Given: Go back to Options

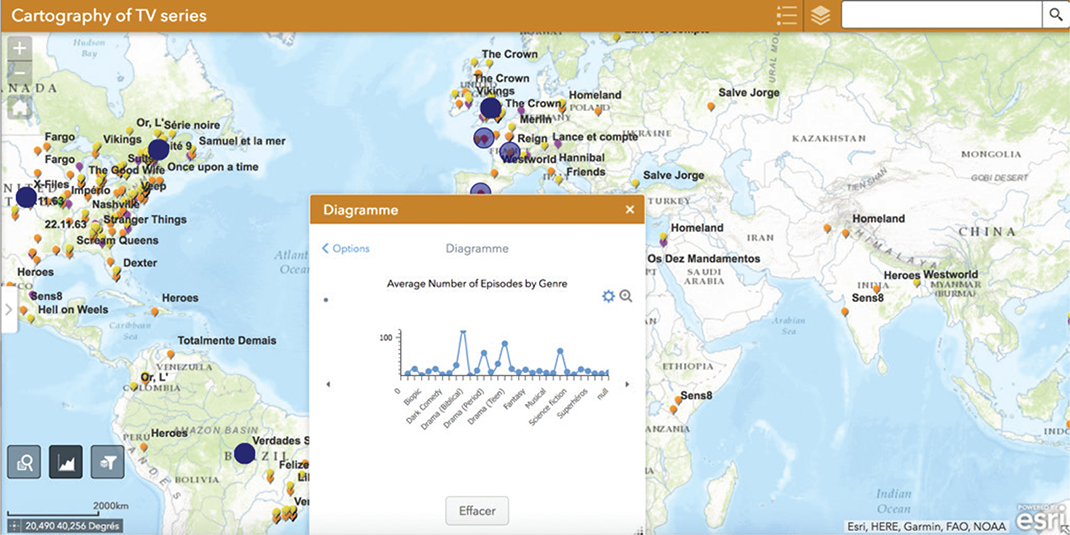Looking at the screenshot, I should (345, 248).
